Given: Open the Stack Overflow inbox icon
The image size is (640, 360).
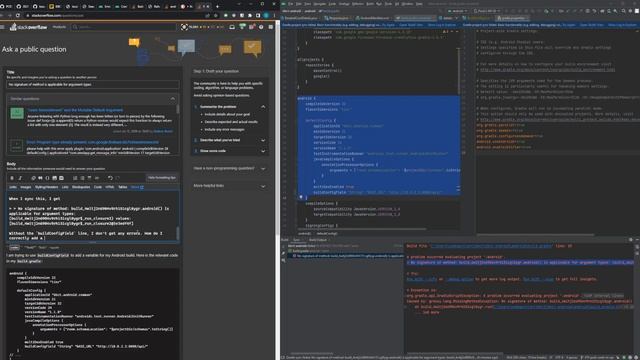Looking at the screenshot, I should click(x=232, y=27).
